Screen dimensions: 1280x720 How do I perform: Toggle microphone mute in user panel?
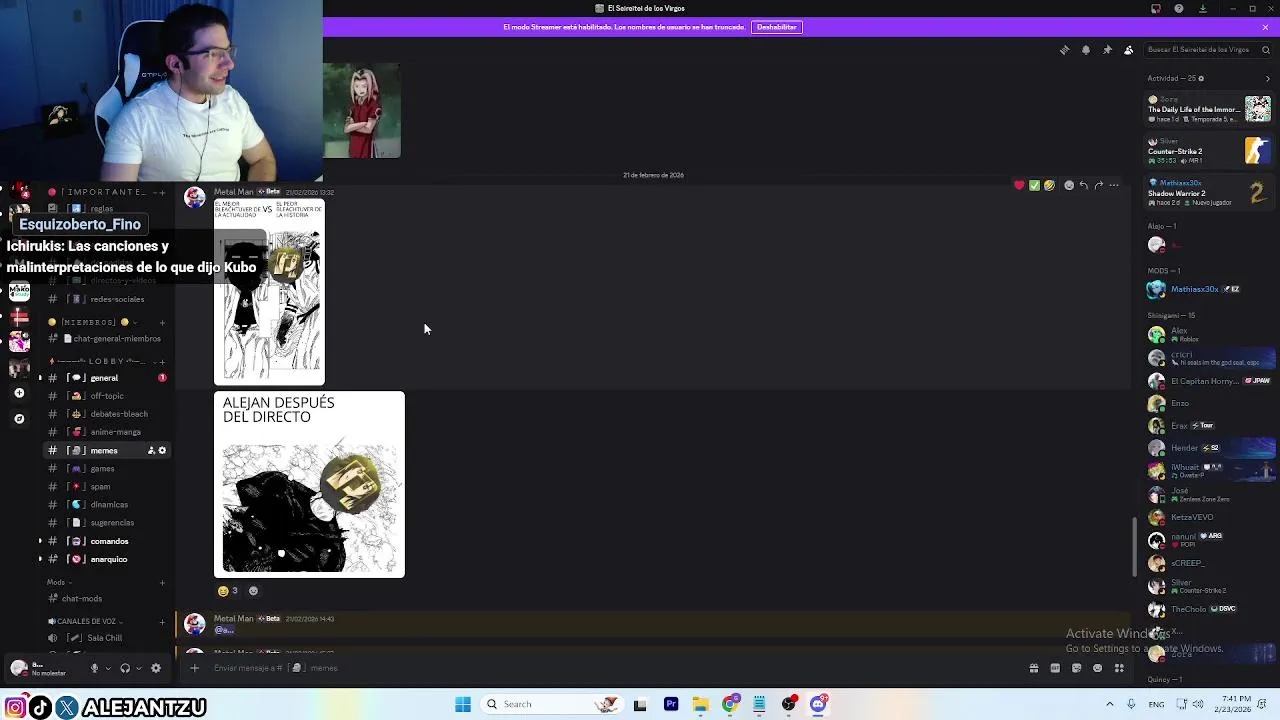pos(95,668)
